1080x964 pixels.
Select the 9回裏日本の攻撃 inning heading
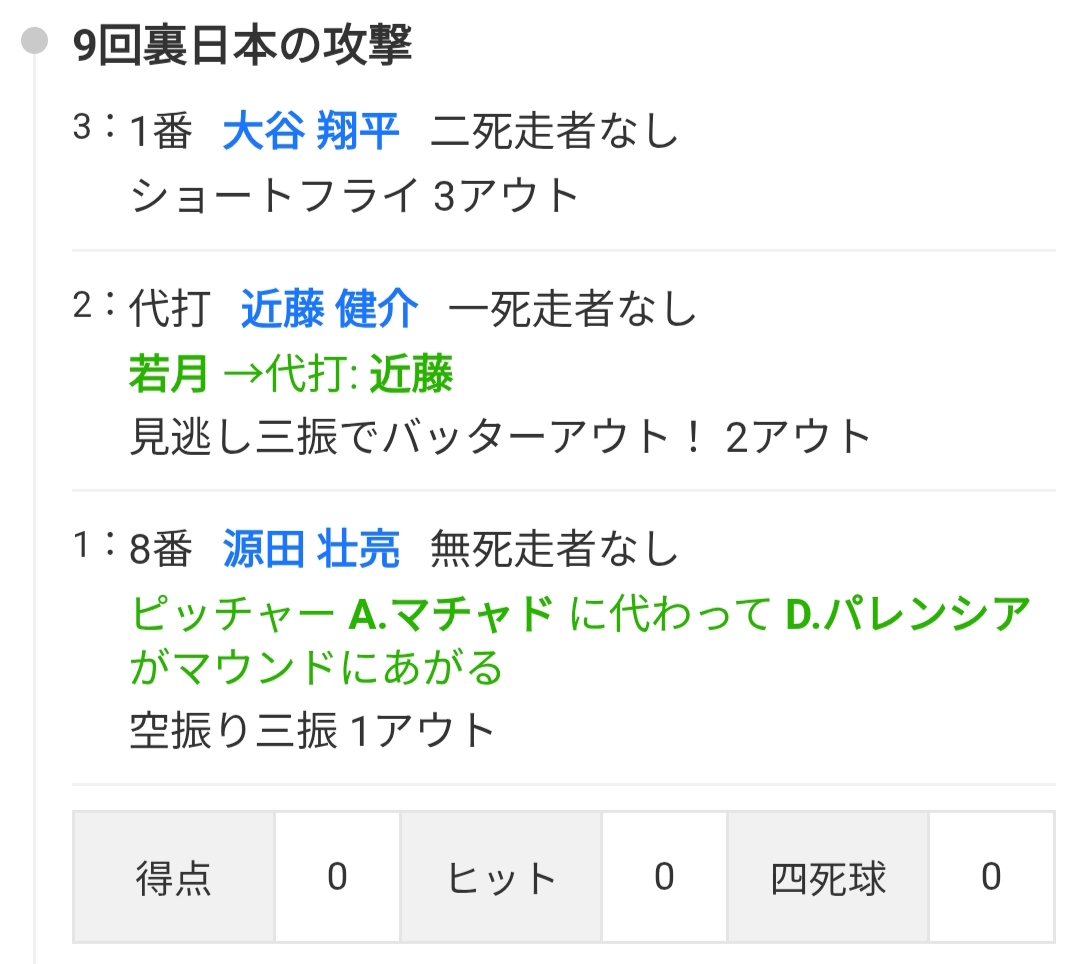pos(243,45)
